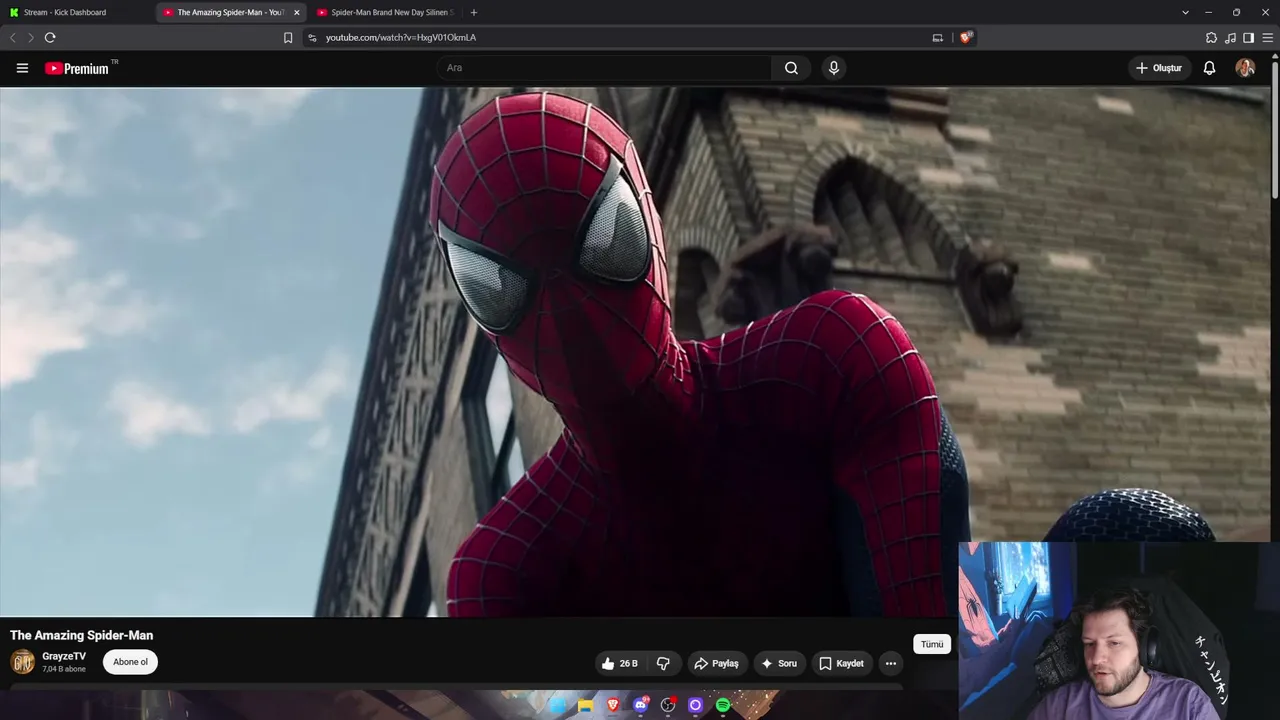Click the 7,04 B abone subscriber count
The width and height of the screenshot is (1280, 720).
[64, 669]
